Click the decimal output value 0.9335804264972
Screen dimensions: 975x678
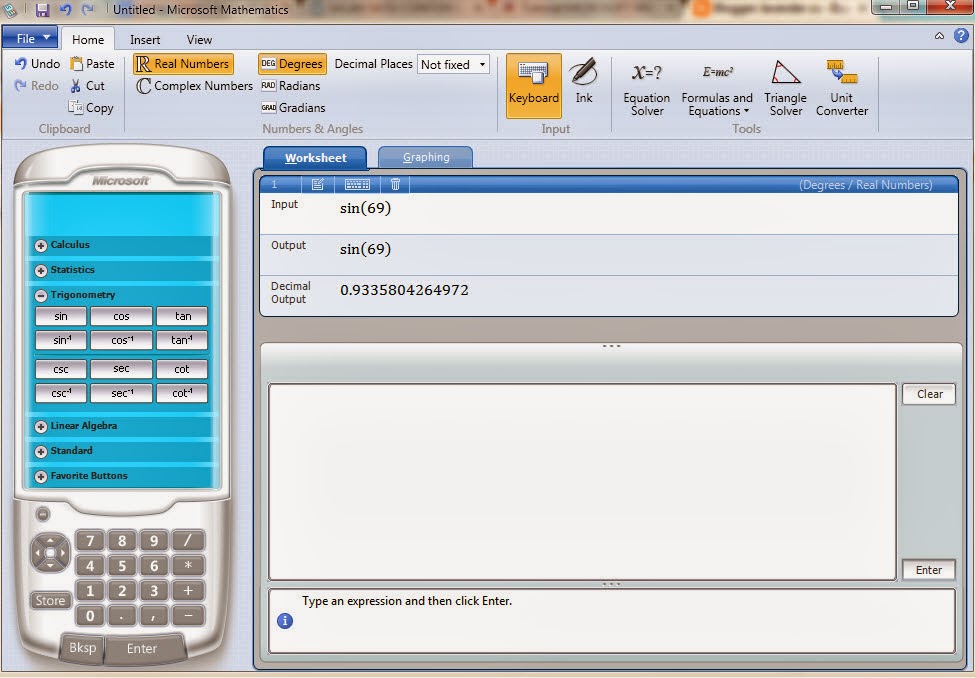404,290
